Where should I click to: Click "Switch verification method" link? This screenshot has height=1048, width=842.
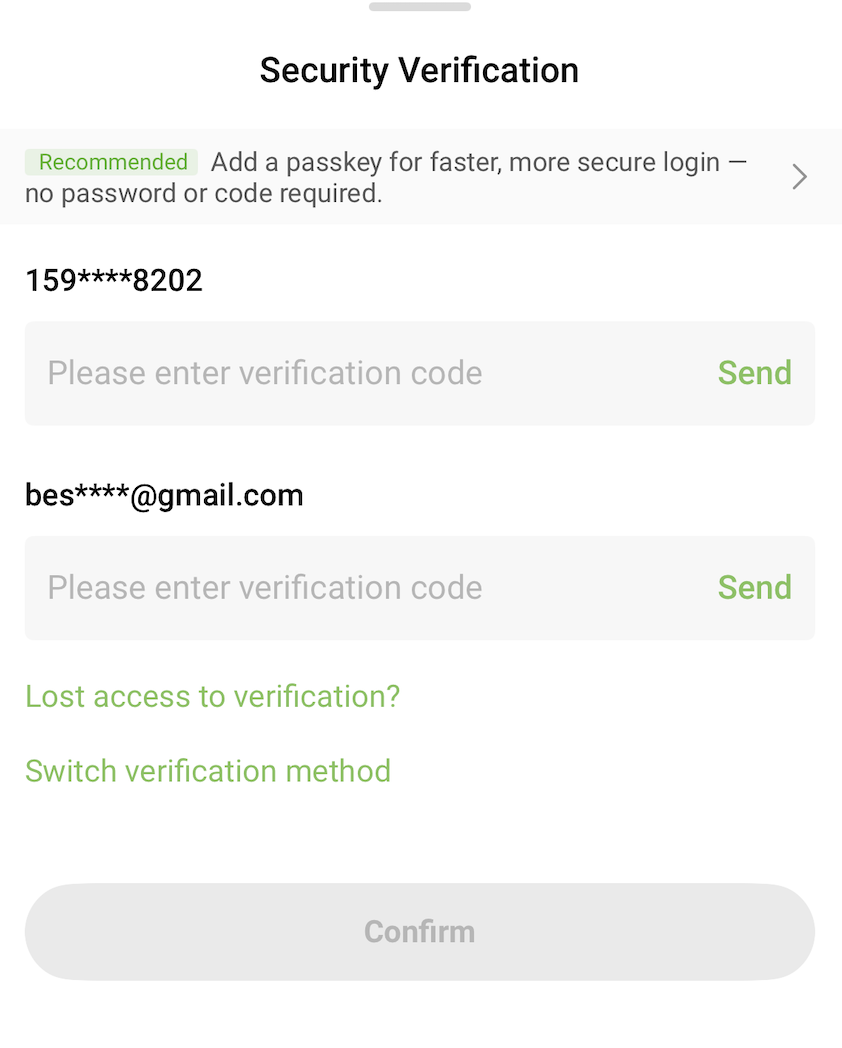pos(208,771)
